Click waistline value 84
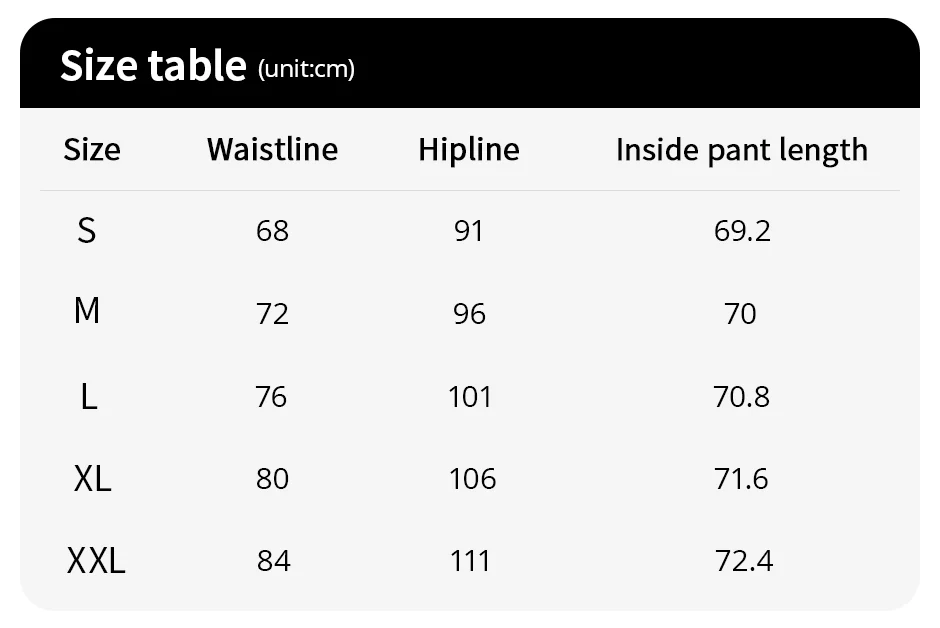The image size is (940, 628). tap(273, 561)
